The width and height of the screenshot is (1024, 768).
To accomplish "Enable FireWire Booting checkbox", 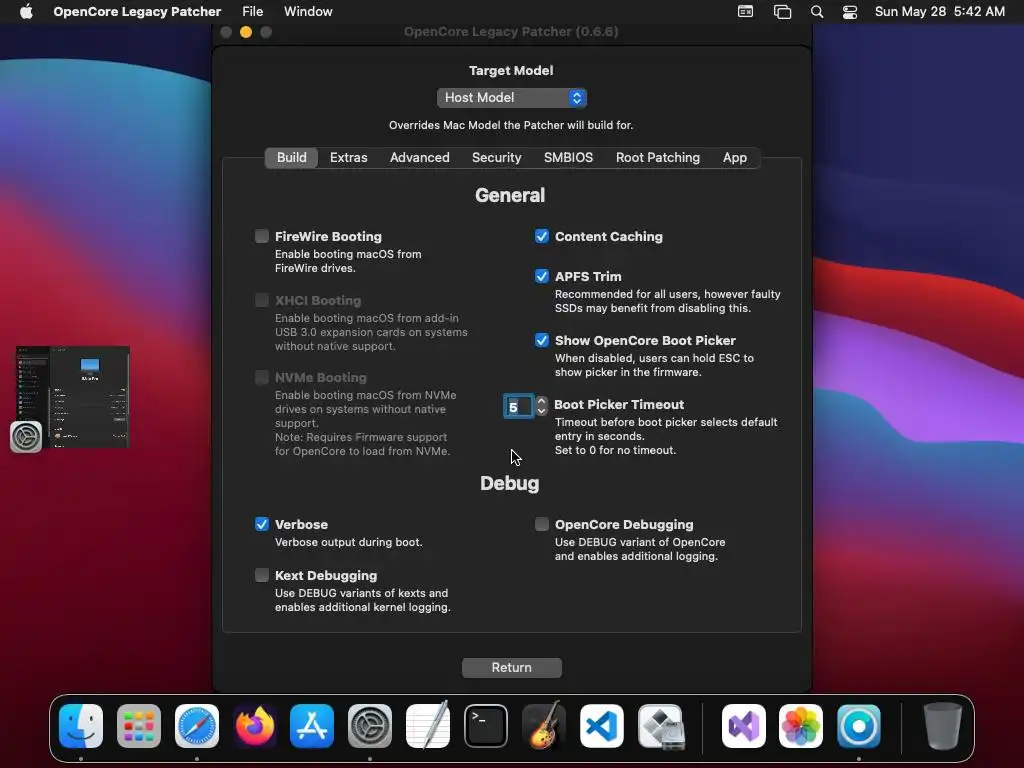I will pos(262,236).
